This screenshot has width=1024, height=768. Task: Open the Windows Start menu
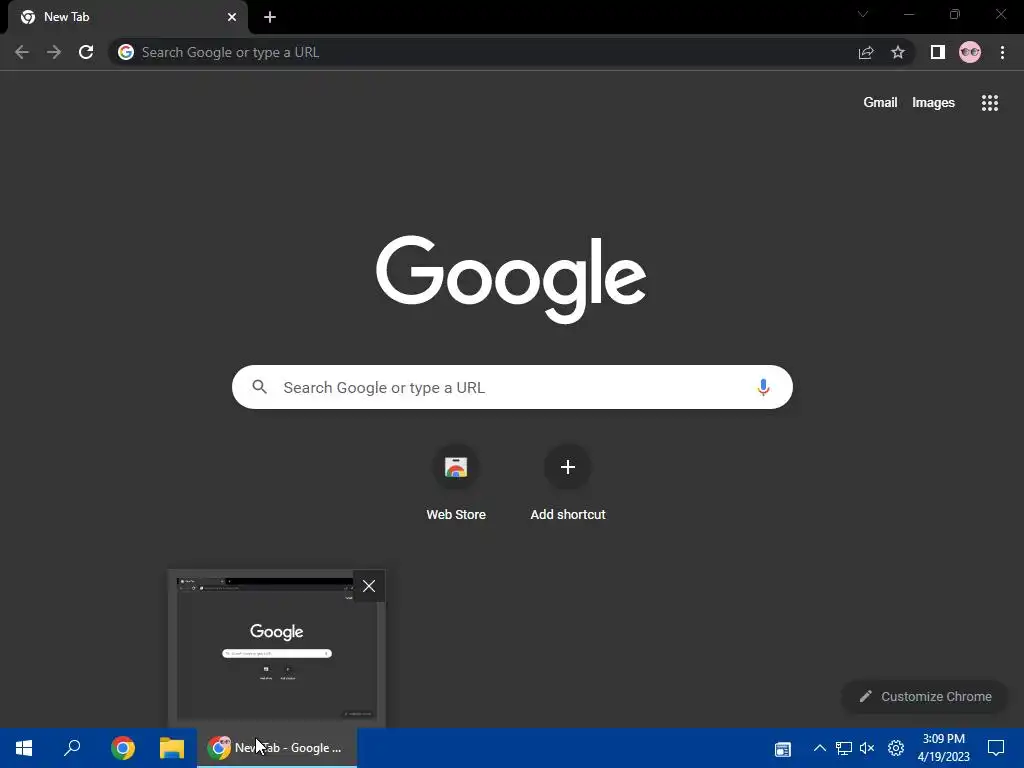tap(24, 748)
